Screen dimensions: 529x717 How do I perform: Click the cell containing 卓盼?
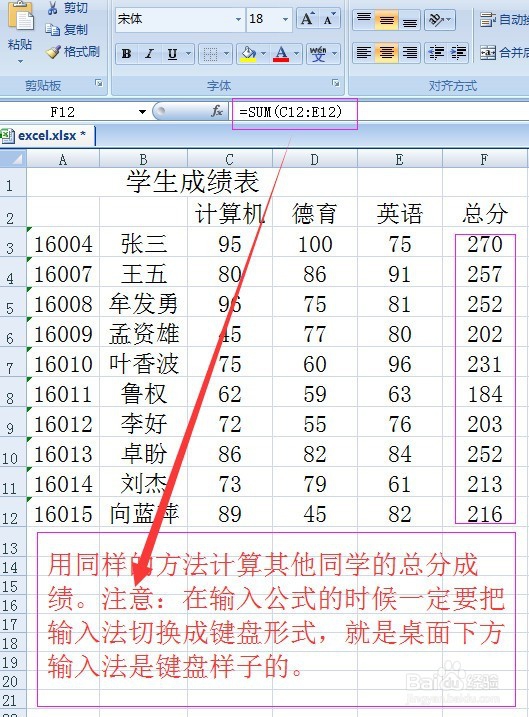tap(144, 454)
